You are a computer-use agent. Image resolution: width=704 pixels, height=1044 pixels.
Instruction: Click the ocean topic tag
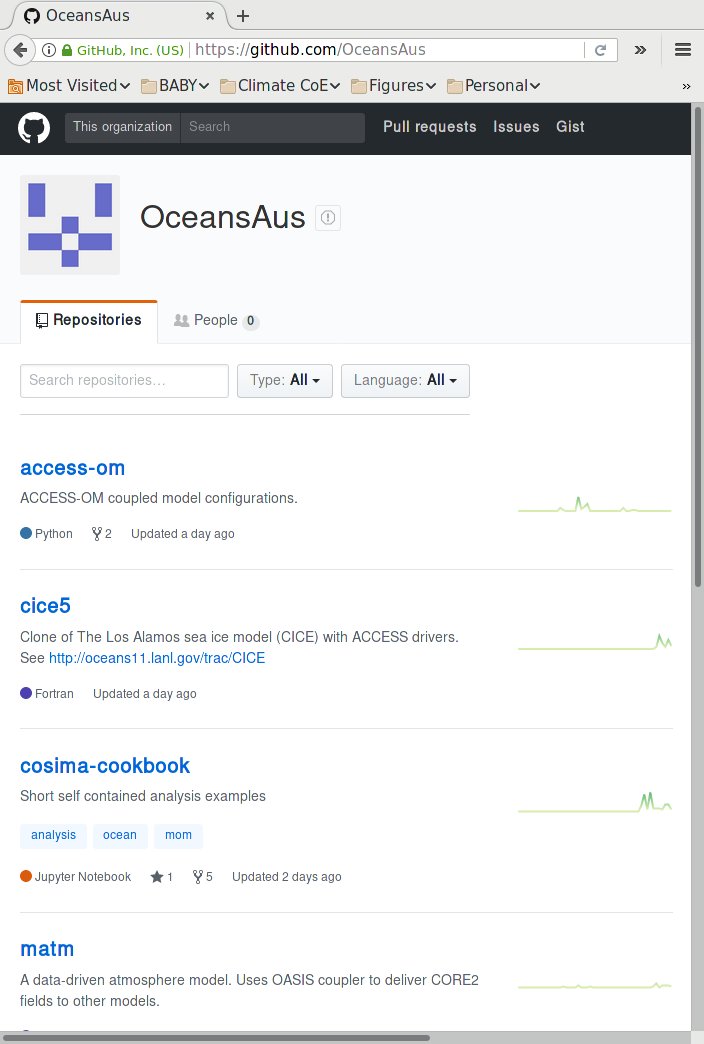120,836
